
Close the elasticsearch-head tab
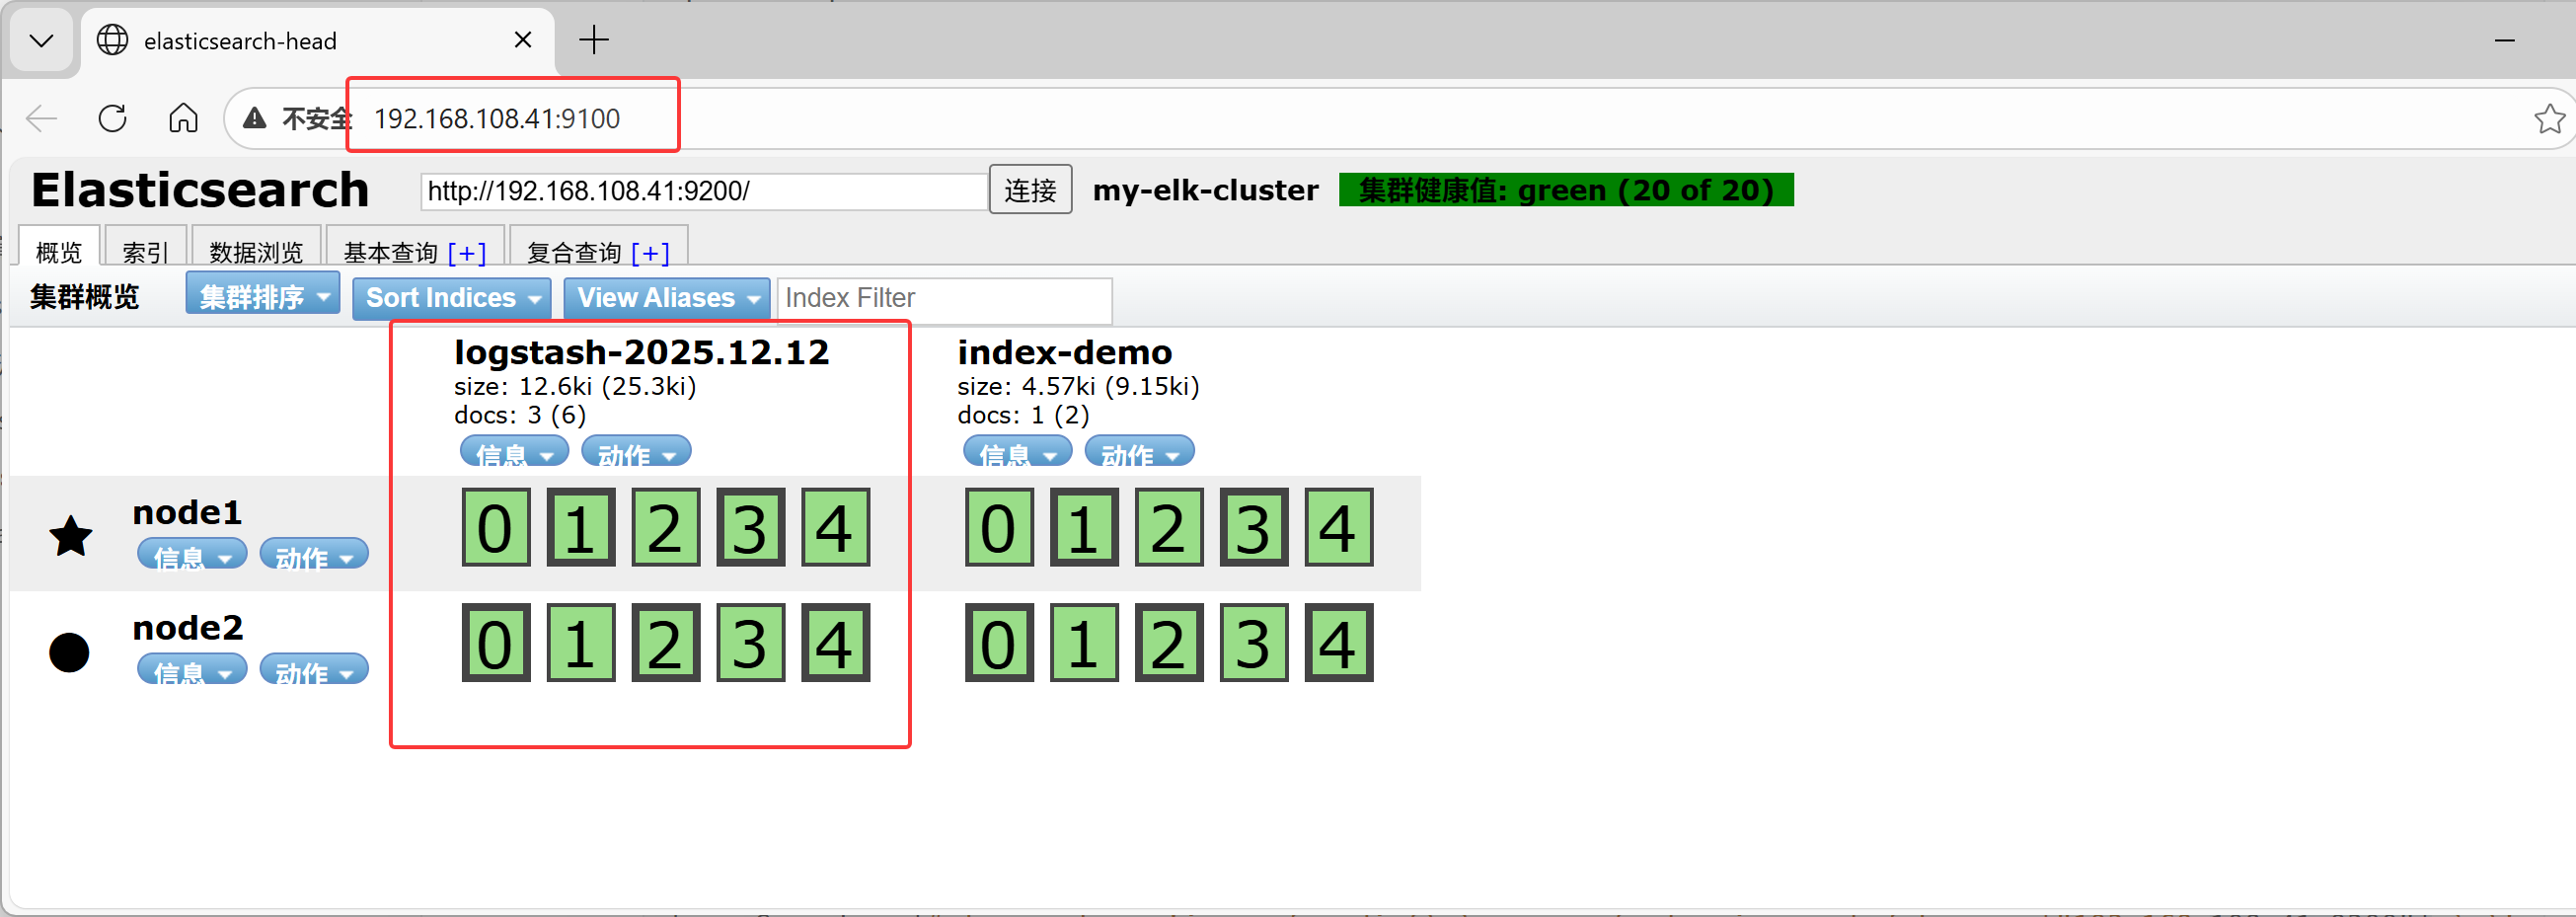[523, 40]
